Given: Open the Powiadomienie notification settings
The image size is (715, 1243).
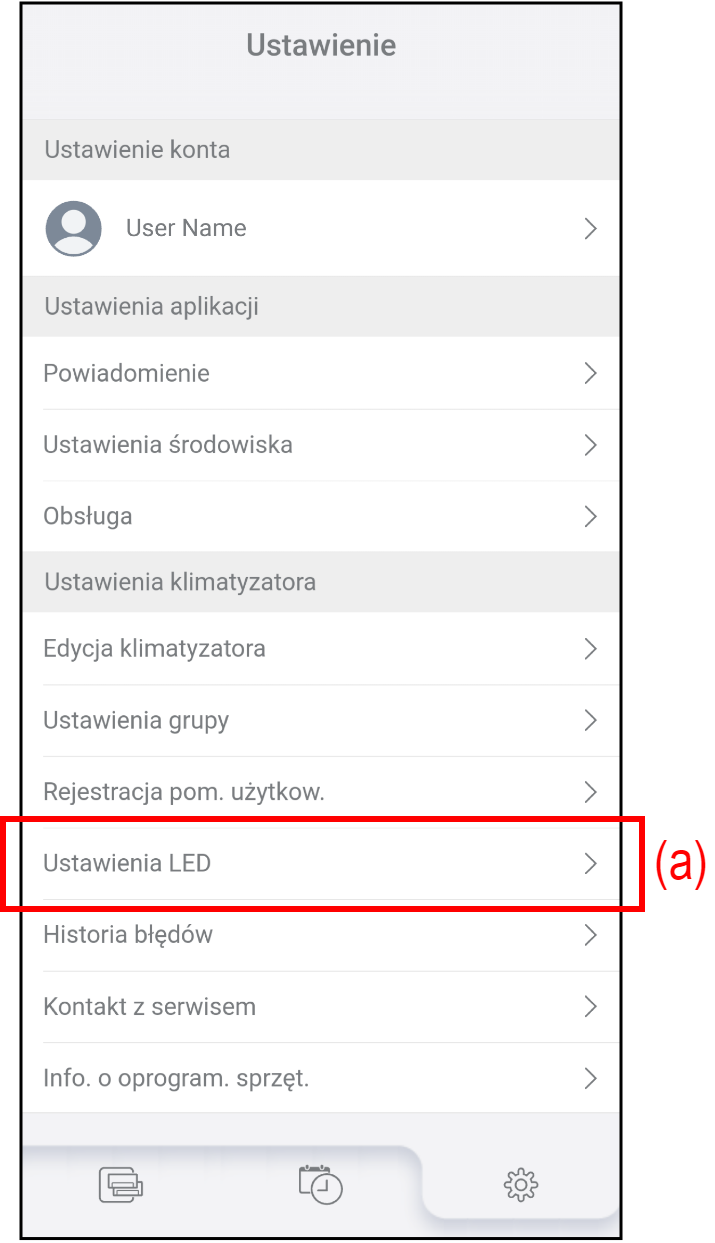Looking at the screenshot, I should coord(127,374).
